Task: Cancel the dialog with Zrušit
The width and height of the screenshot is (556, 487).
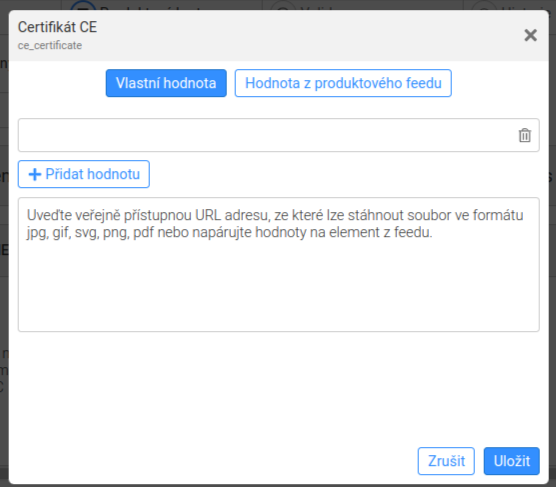Action: (x=446, y=461)
